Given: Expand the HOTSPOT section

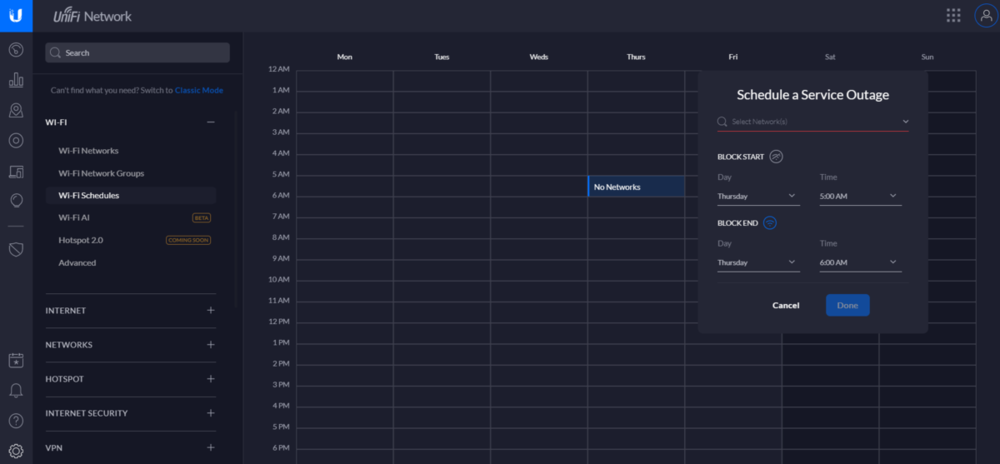Looking at the screenshot, I should [211, 379].
